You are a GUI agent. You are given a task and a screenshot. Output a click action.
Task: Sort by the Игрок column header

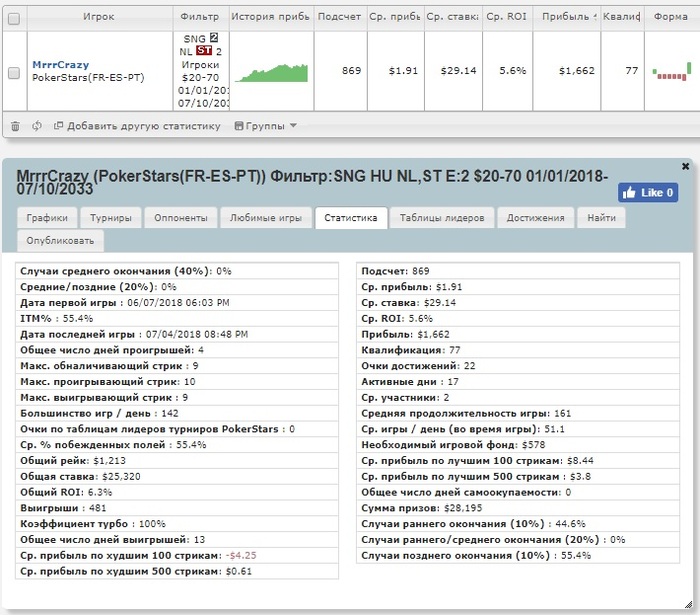[99, 17]
